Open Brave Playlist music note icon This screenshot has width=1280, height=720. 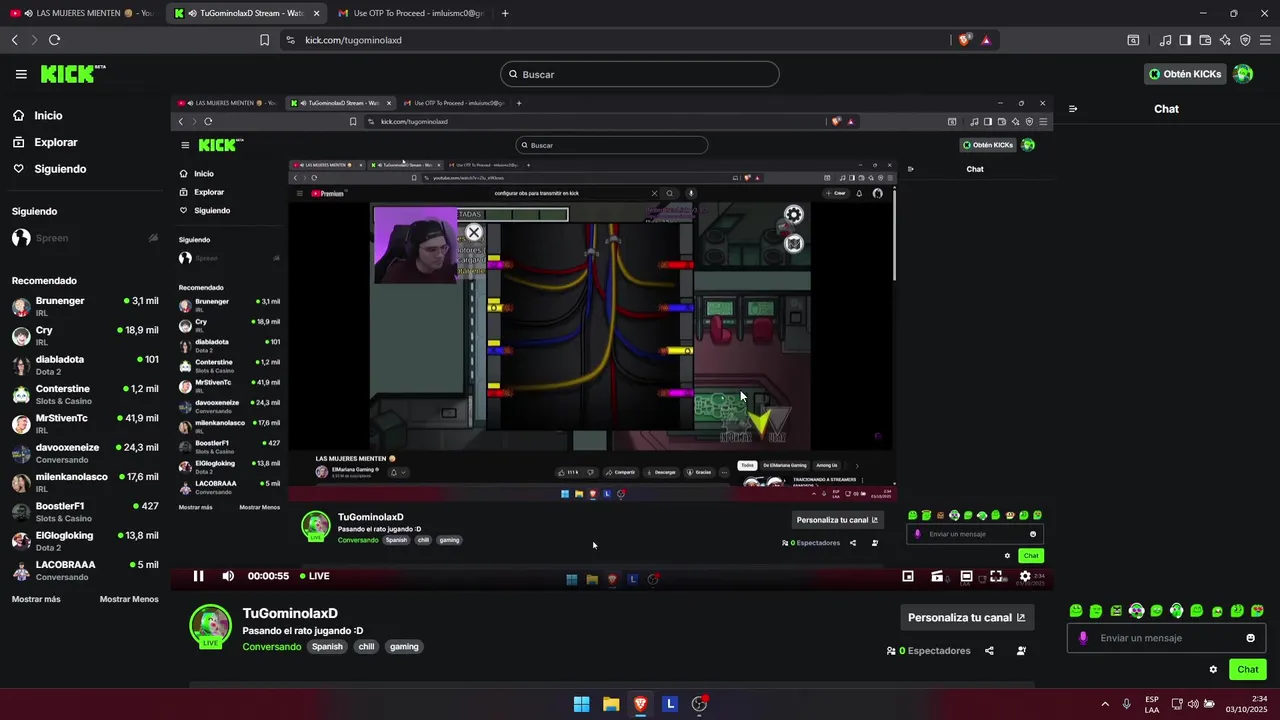(x=1166, y=40)
